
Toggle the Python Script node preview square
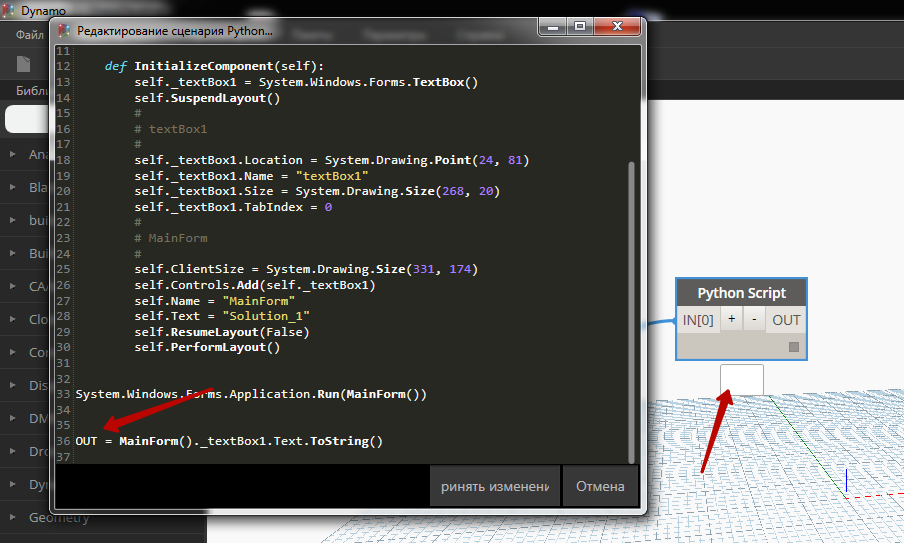pyautogui.click(x=794, y=347)
